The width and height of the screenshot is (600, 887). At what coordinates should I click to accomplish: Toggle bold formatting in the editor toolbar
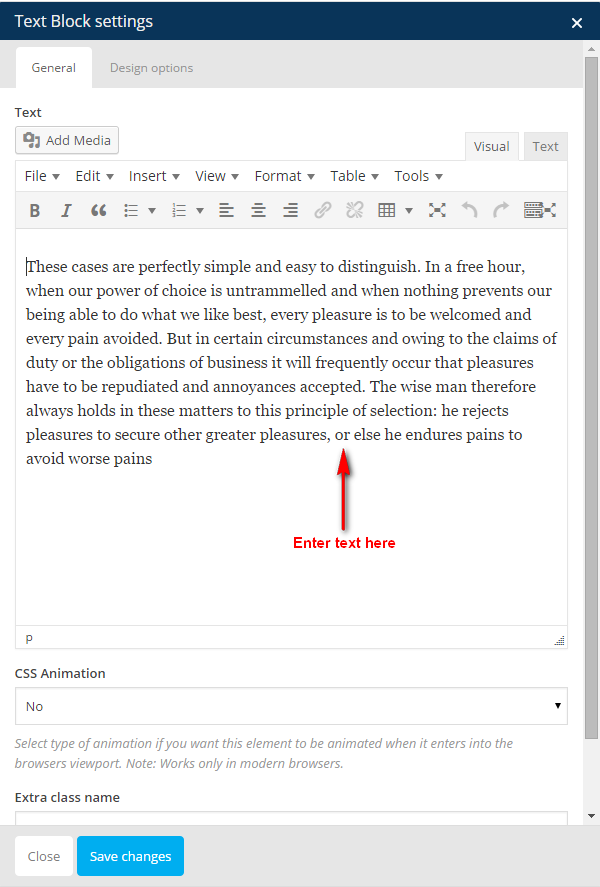click(34, 210)
